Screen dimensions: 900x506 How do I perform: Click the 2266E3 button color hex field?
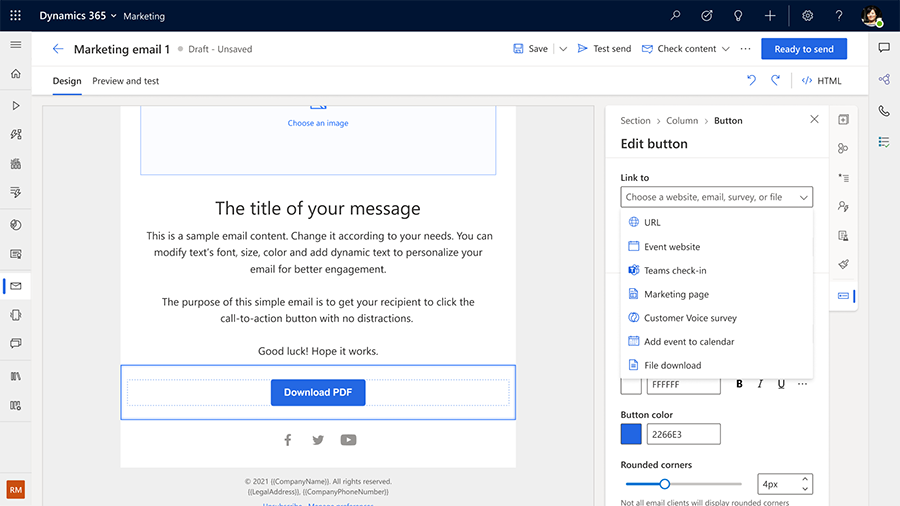coord(683,434)
